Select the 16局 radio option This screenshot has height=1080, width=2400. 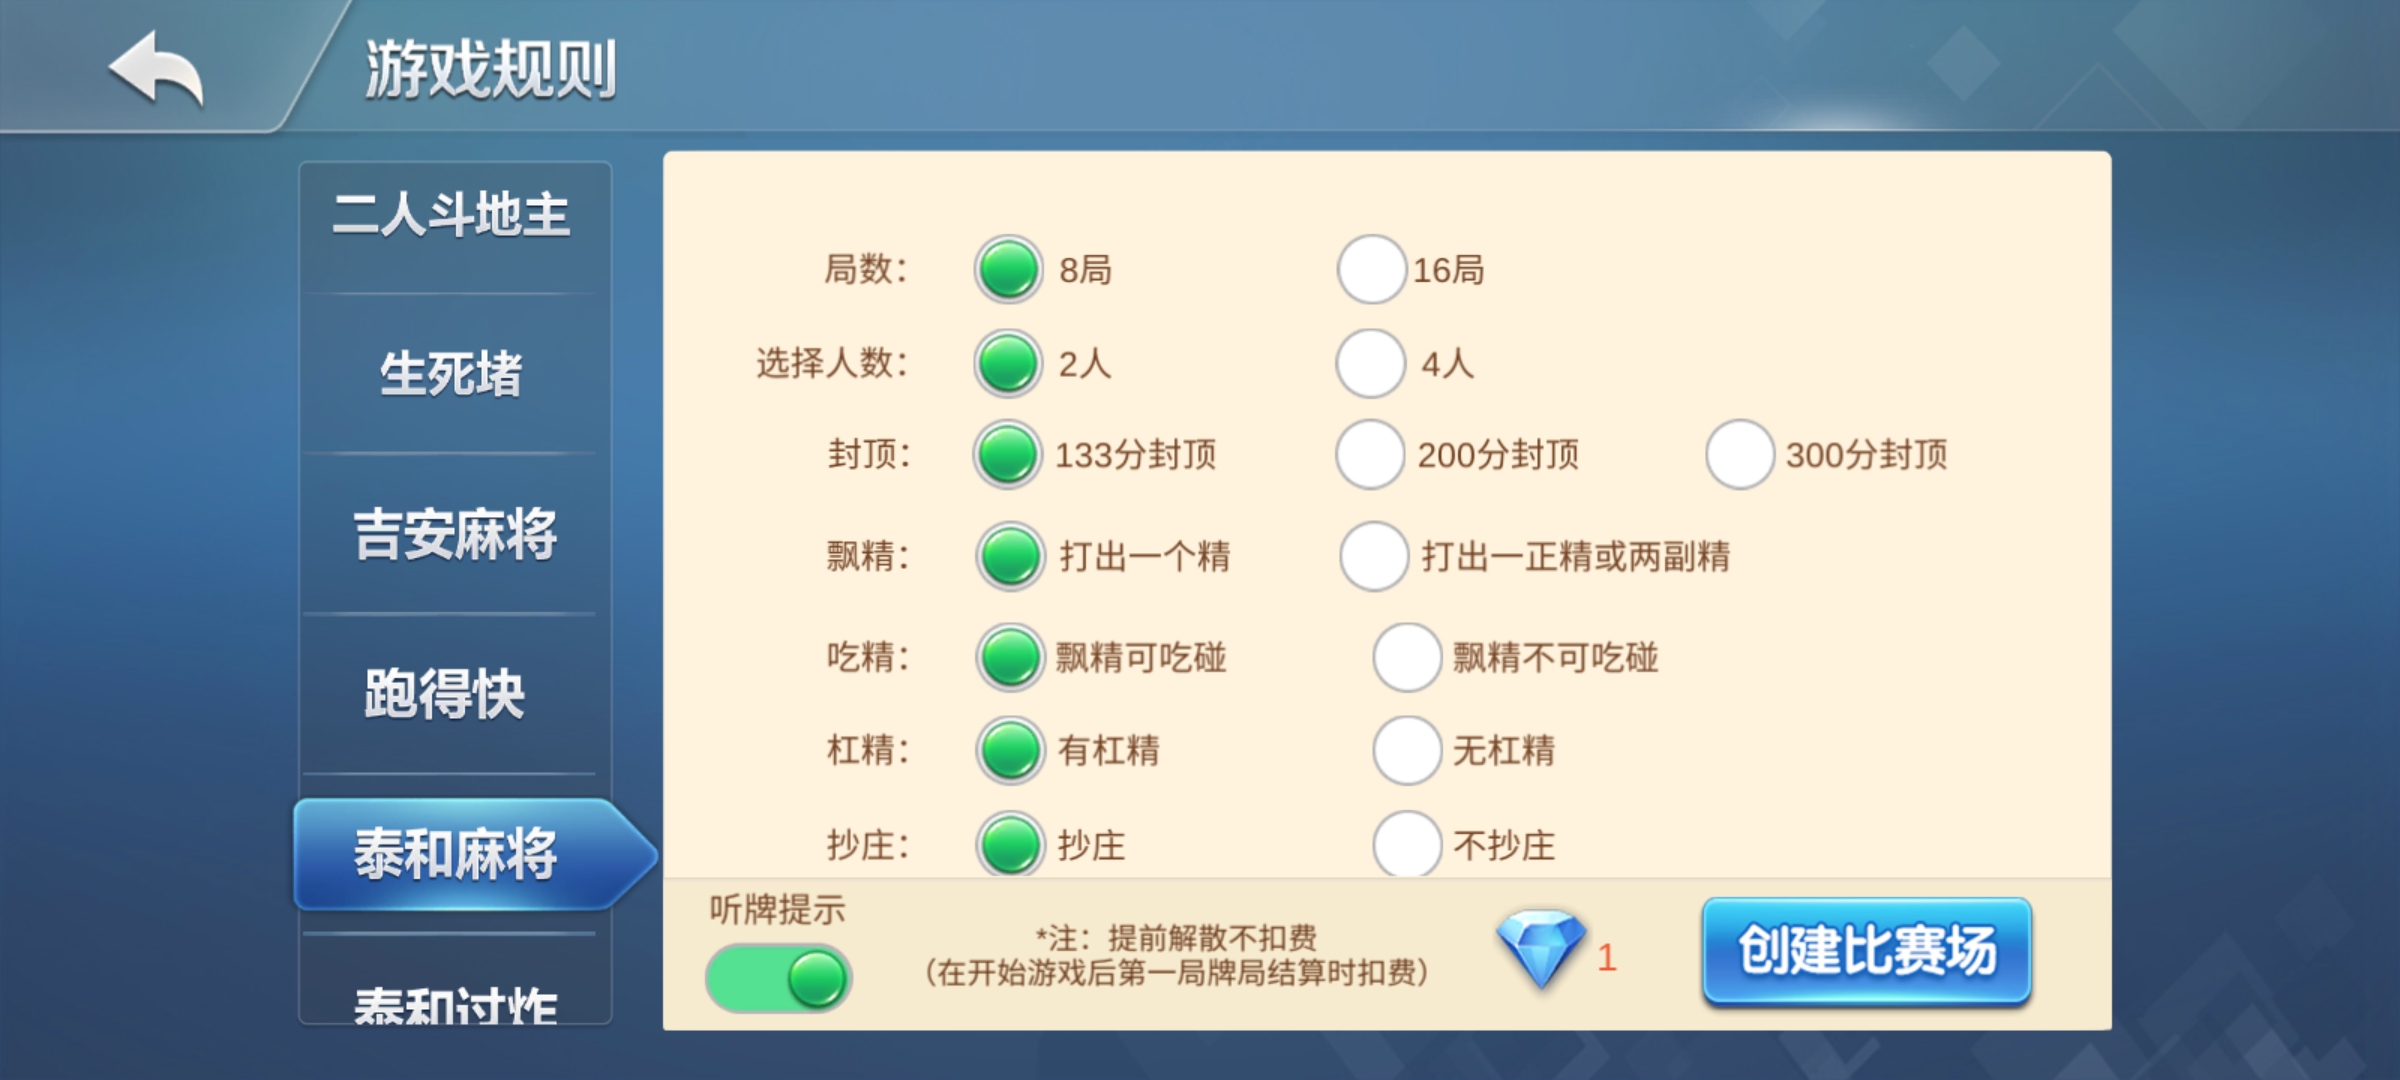pos(1370,269)
